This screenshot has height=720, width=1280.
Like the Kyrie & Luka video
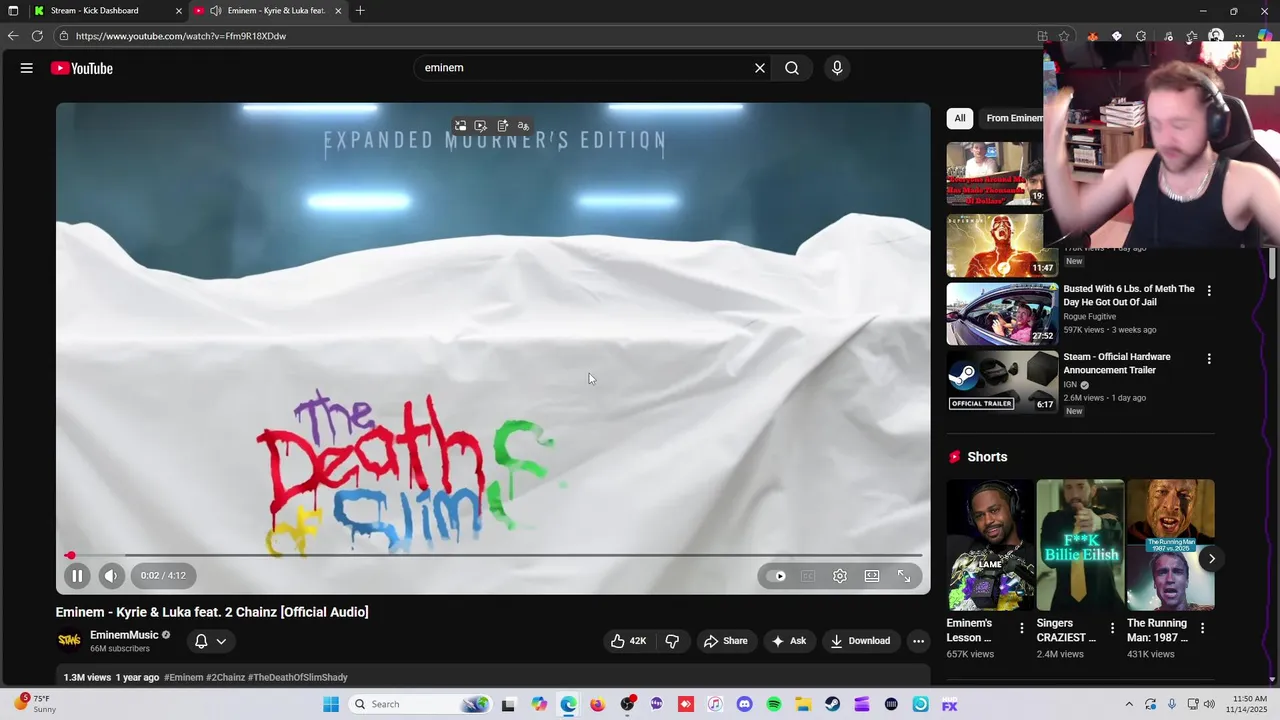[x=628, y=641]
